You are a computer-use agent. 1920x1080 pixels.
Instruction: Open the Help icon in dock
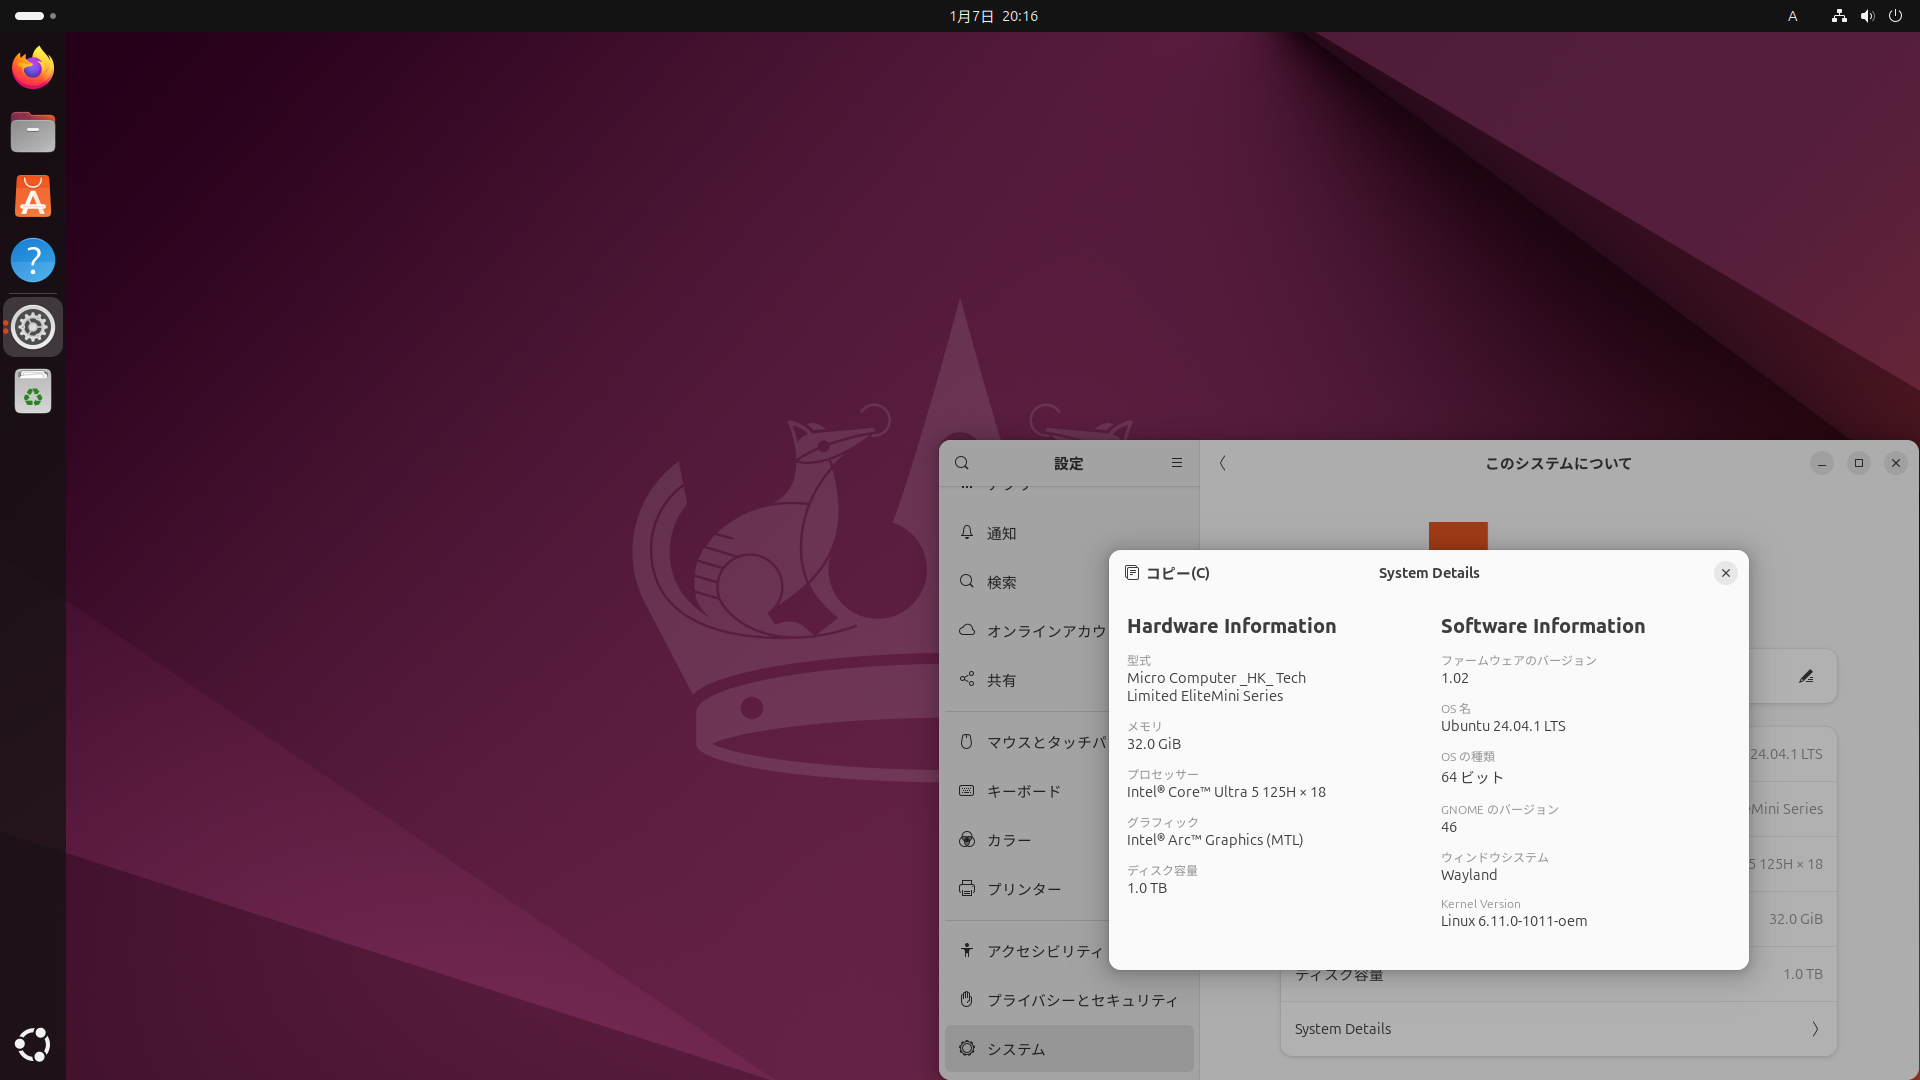point(33,260)
